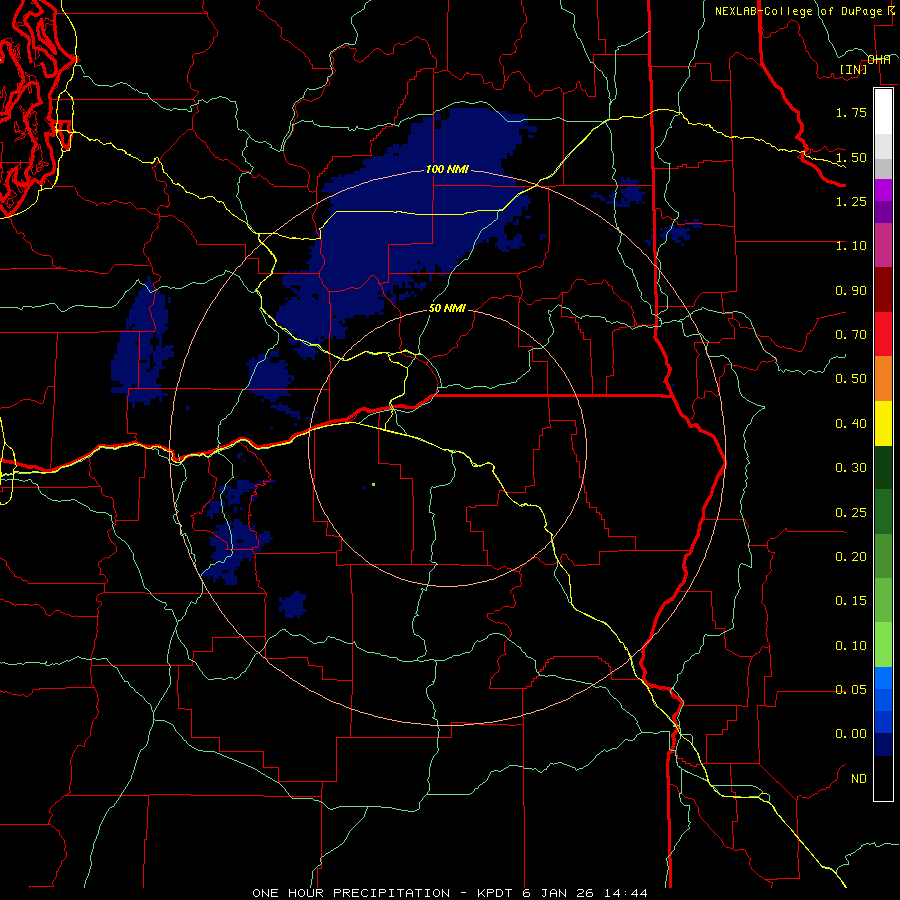Select the bright magenta legend swatch
Screen dimensions: 900x900
point(884,190)
